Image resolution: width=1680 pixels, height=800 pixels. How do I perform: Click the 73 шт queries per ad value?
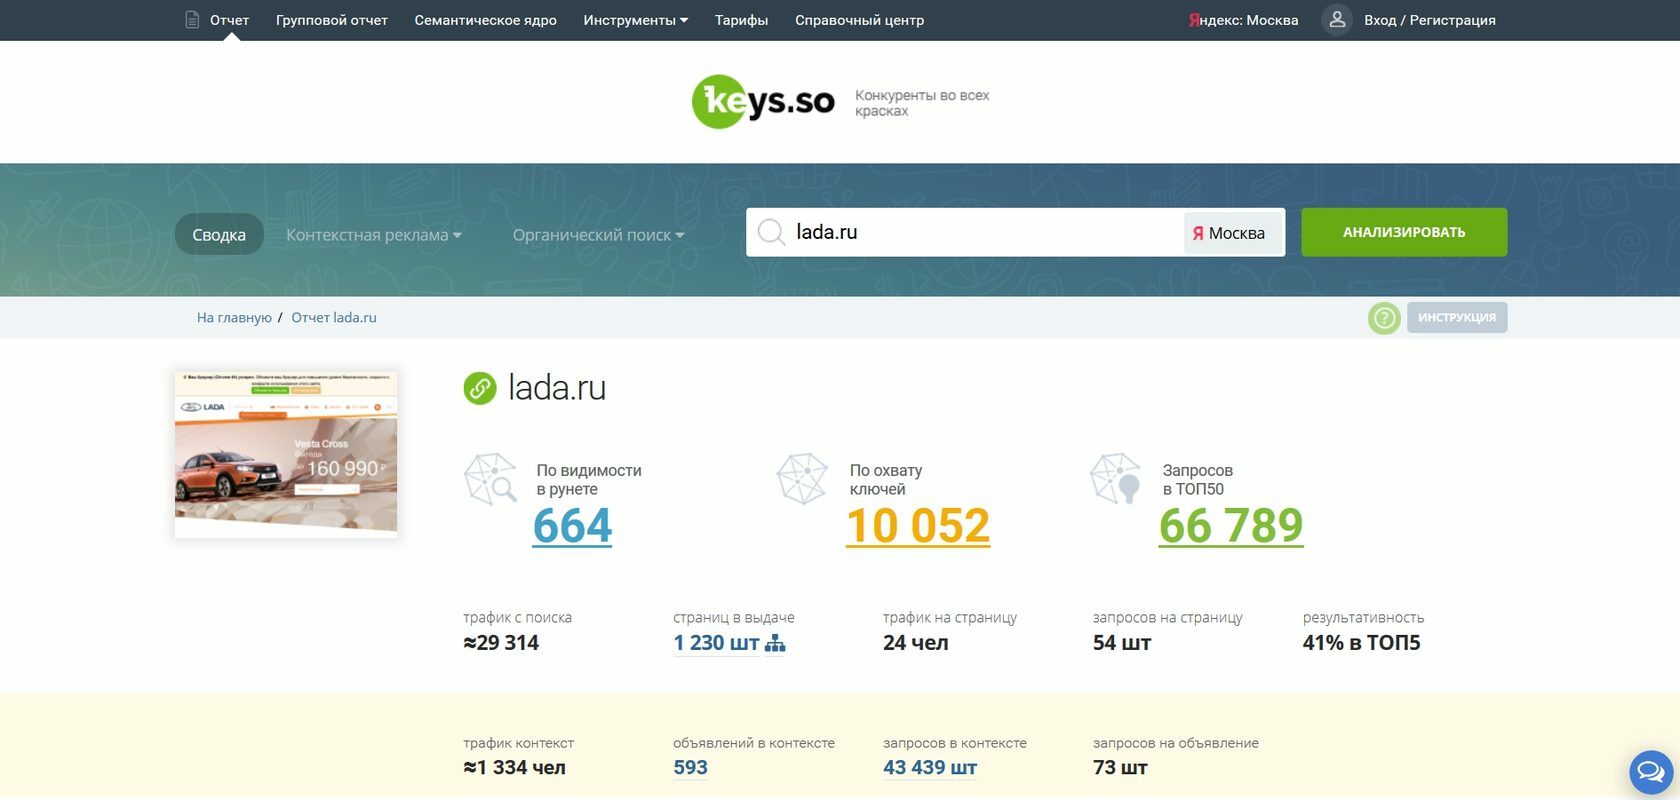[1120, 768]
